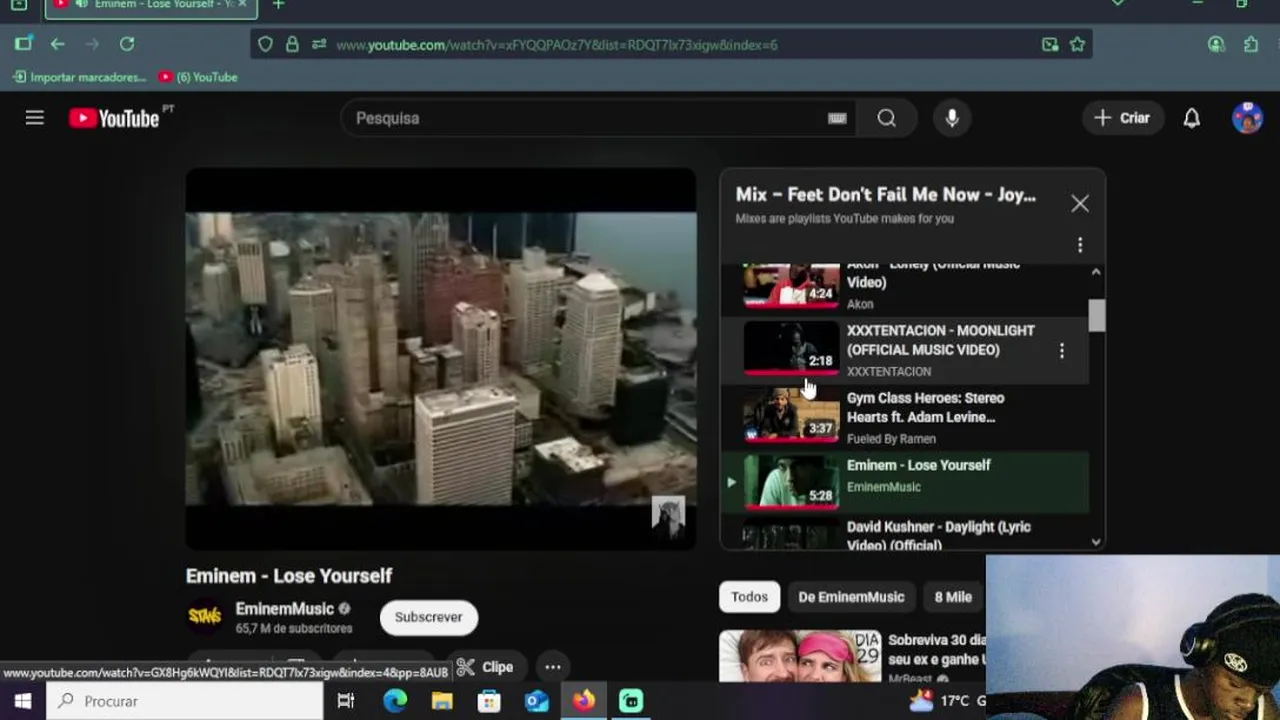Open Microsoft Store from the taskbar
This screenshot has height=720, width=1280.
pyautogui.click(x=489, y=701)
